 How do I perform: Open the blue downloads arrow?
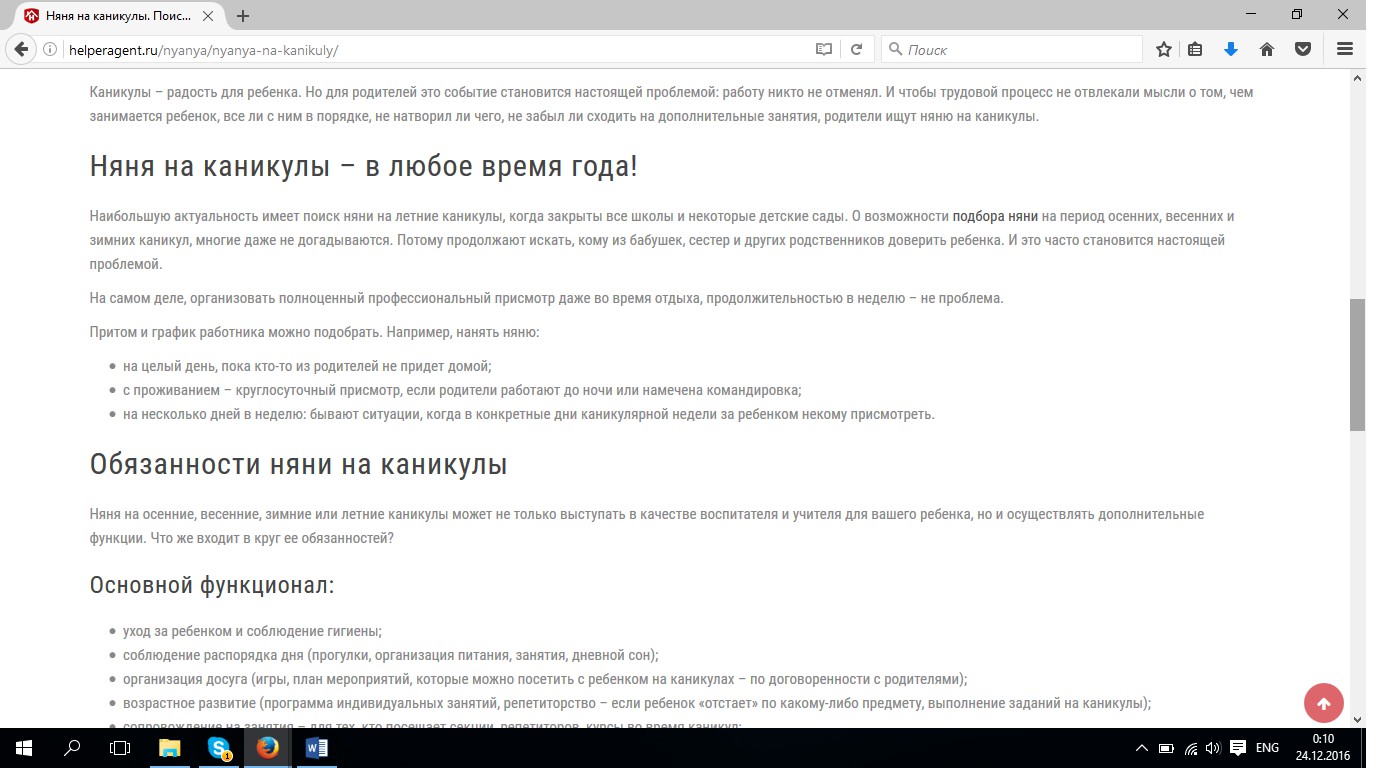tap(1231, 49)
